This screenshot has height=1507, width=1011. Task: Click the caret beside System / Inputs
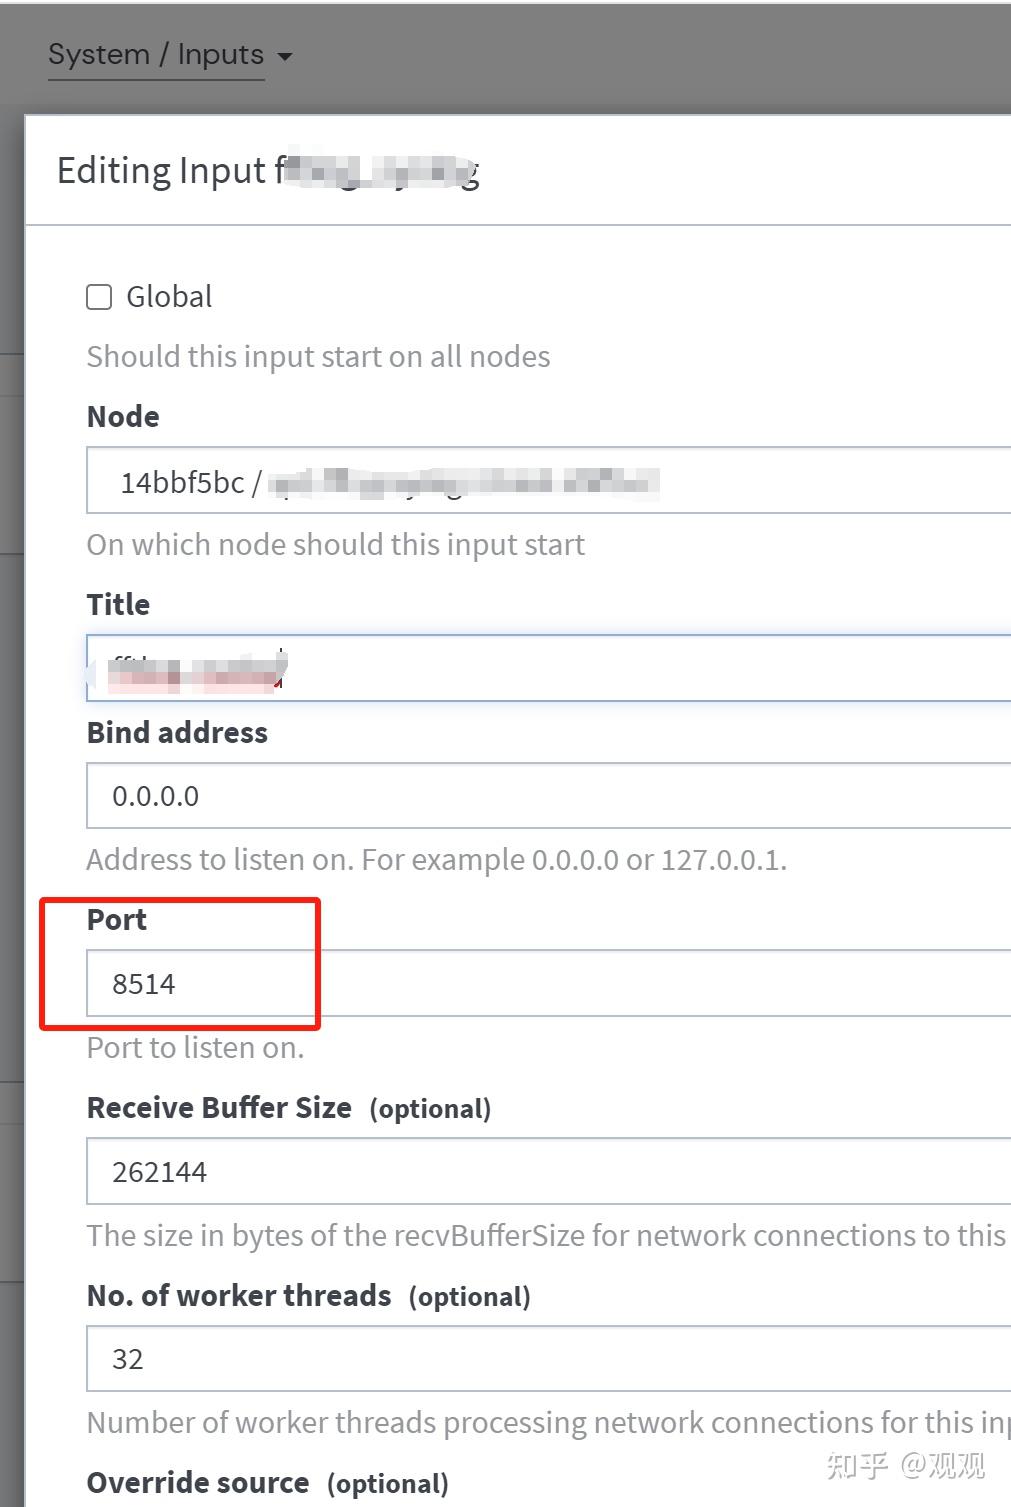pyautogui.click(x=285, y=56)
